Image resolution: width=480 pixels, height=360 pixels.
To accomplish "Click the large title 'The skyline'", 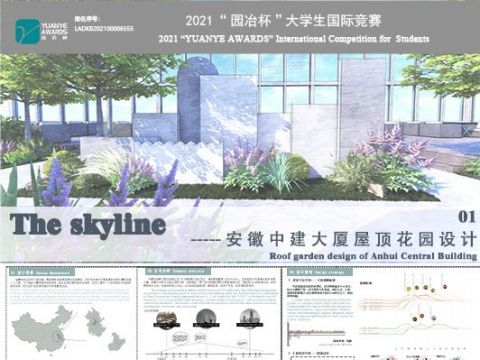I will coord(88,225).
